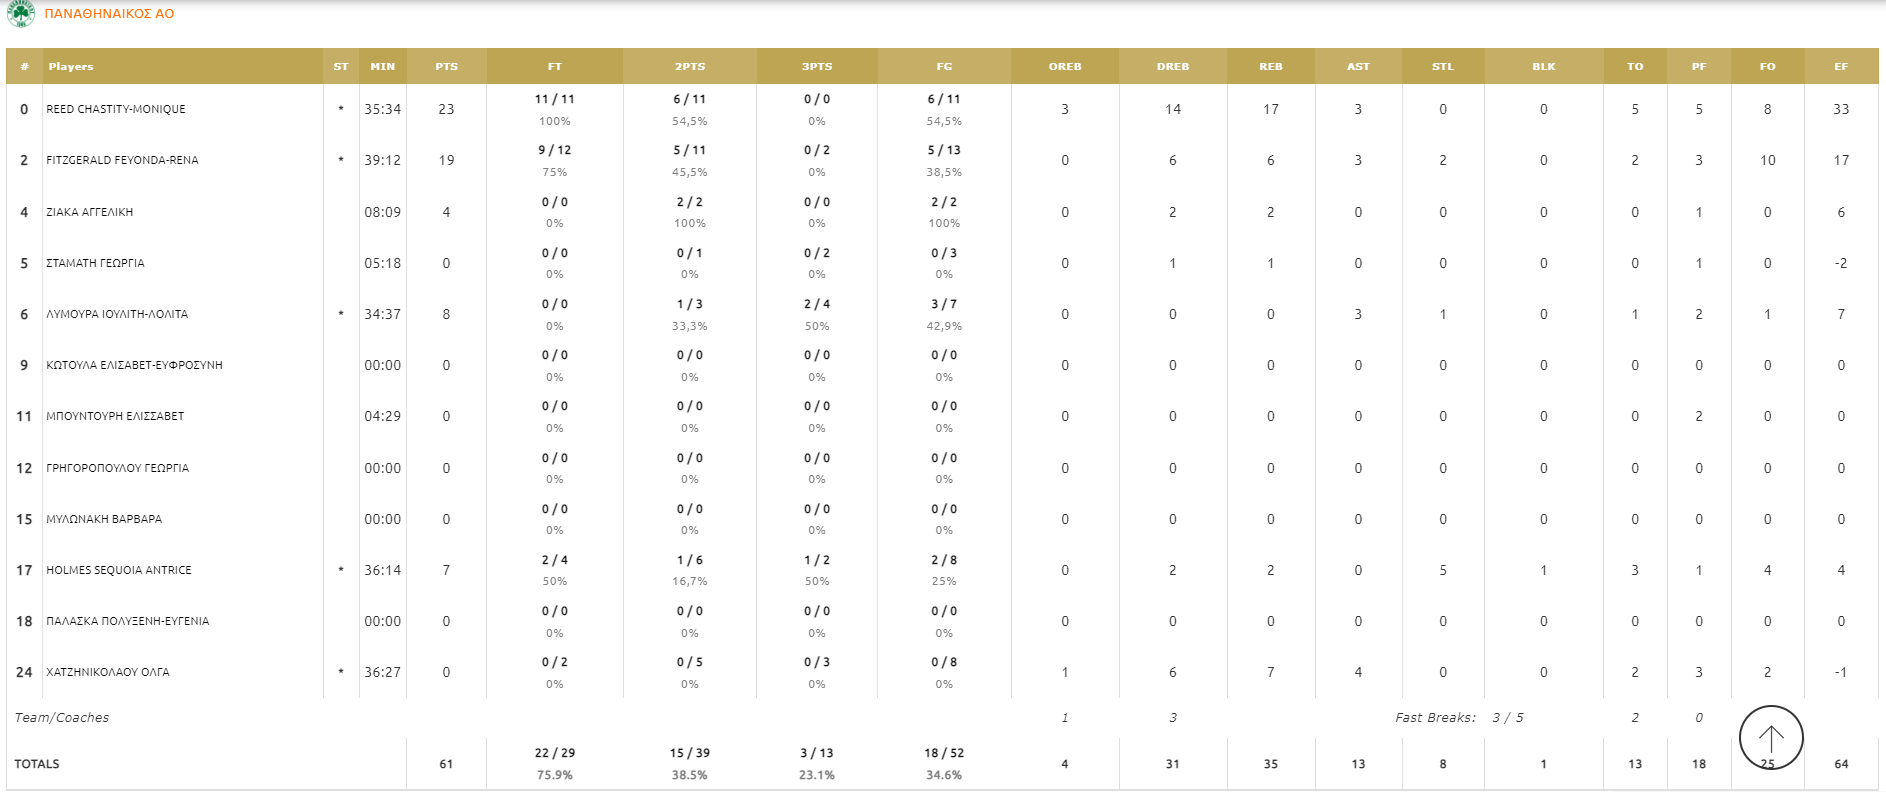Select the REB column header
Viewport: 1886px width, 792px height.
coord(1271,66)
